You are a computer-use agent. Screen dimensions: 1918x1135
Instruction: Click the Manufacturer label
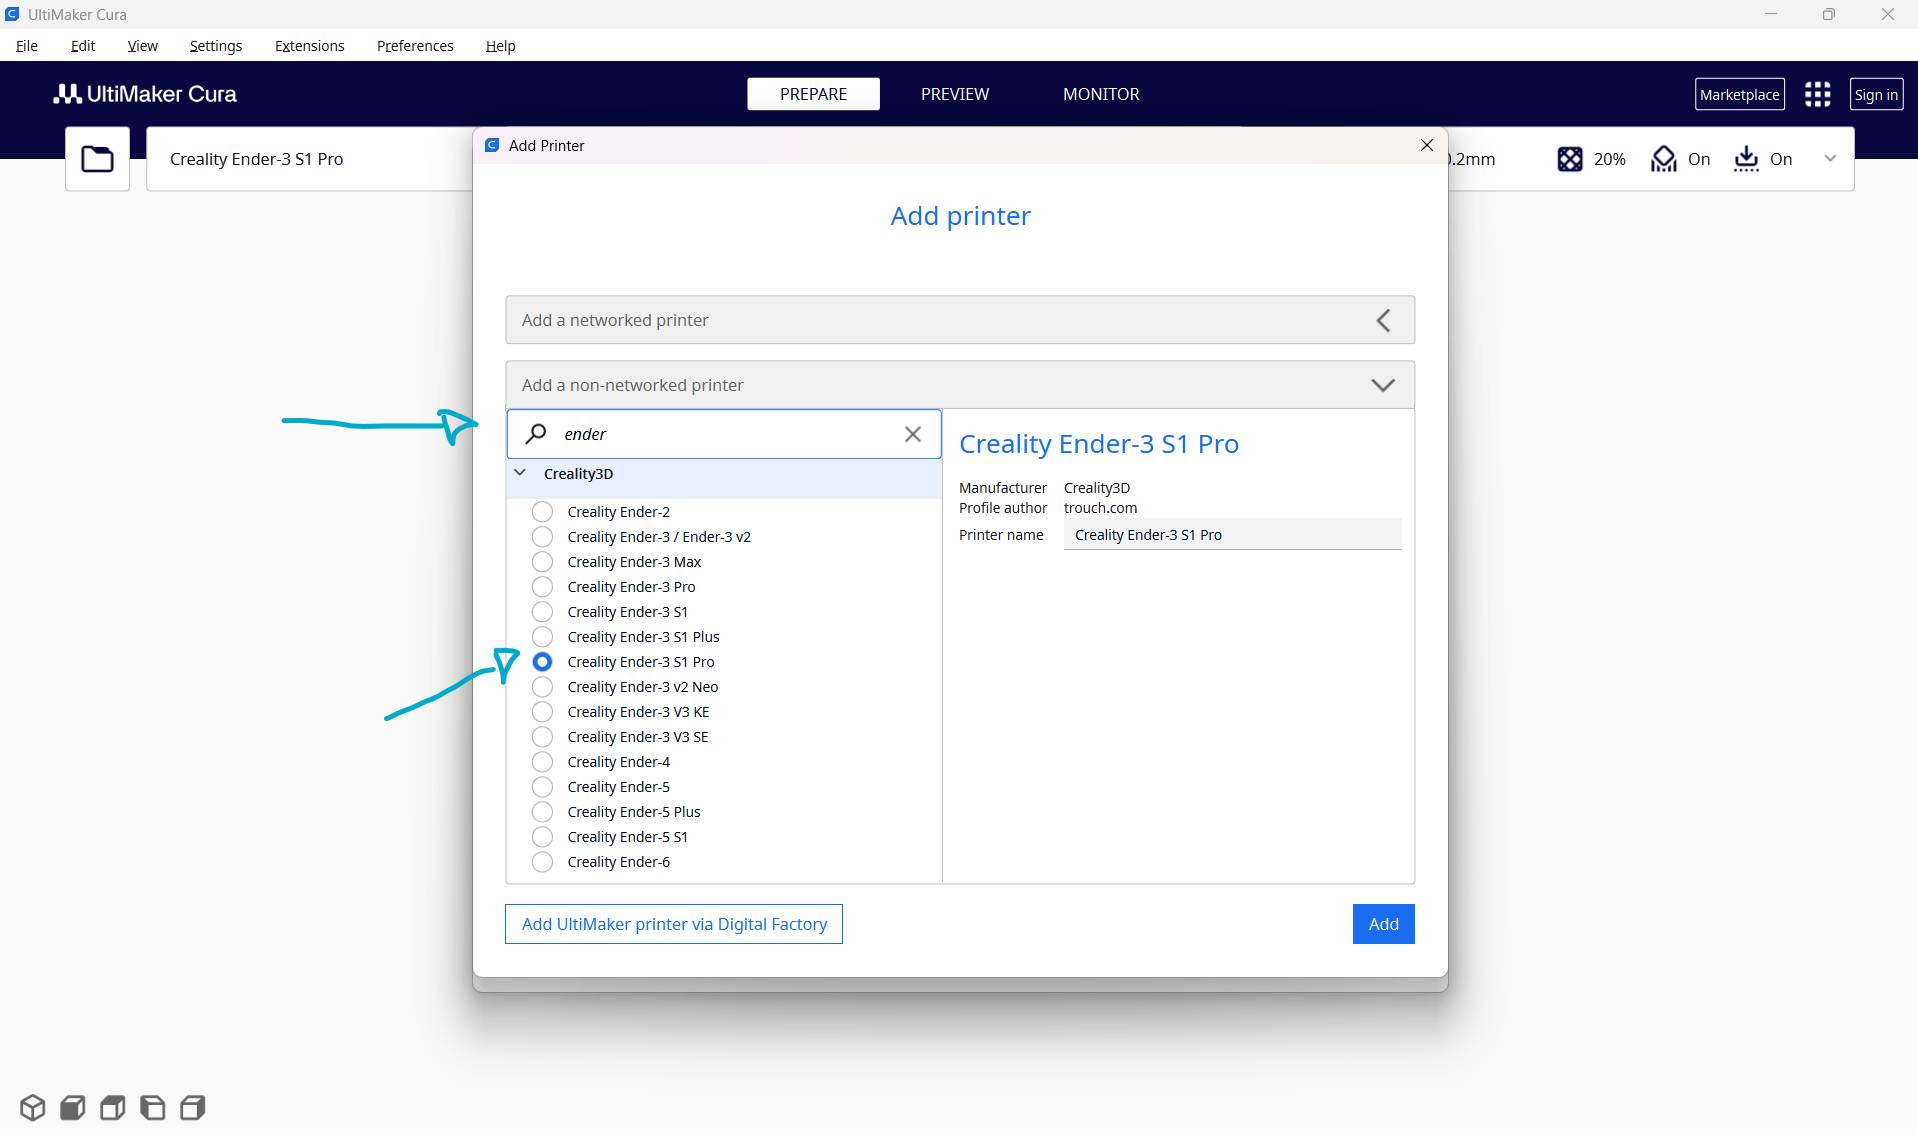(1003, 488)
